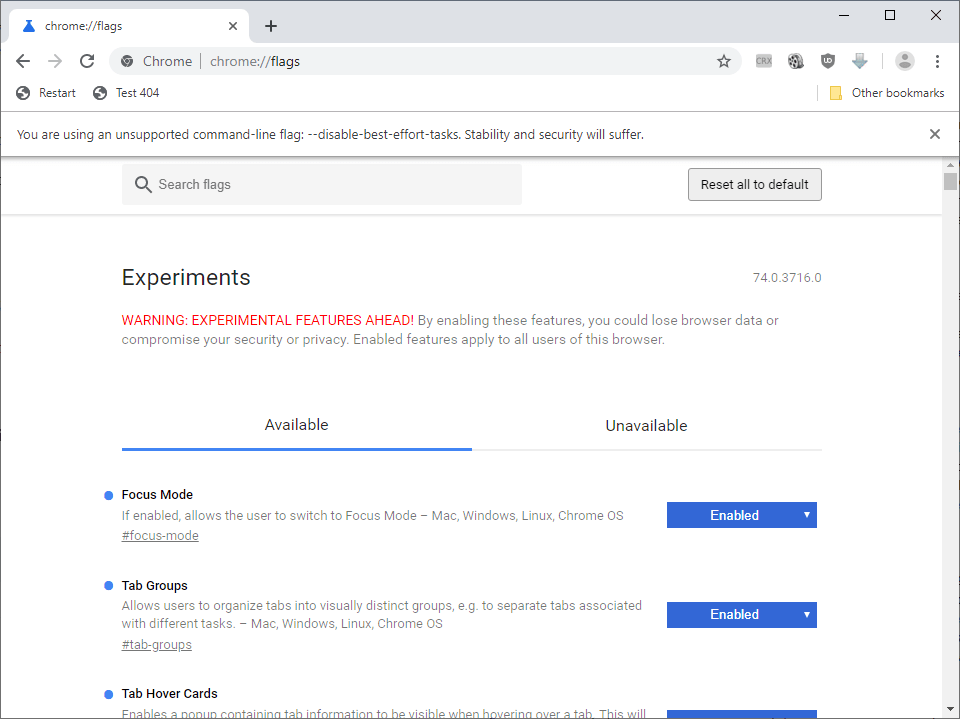
Task: Click the Reset all to default button
Action: 754,184
